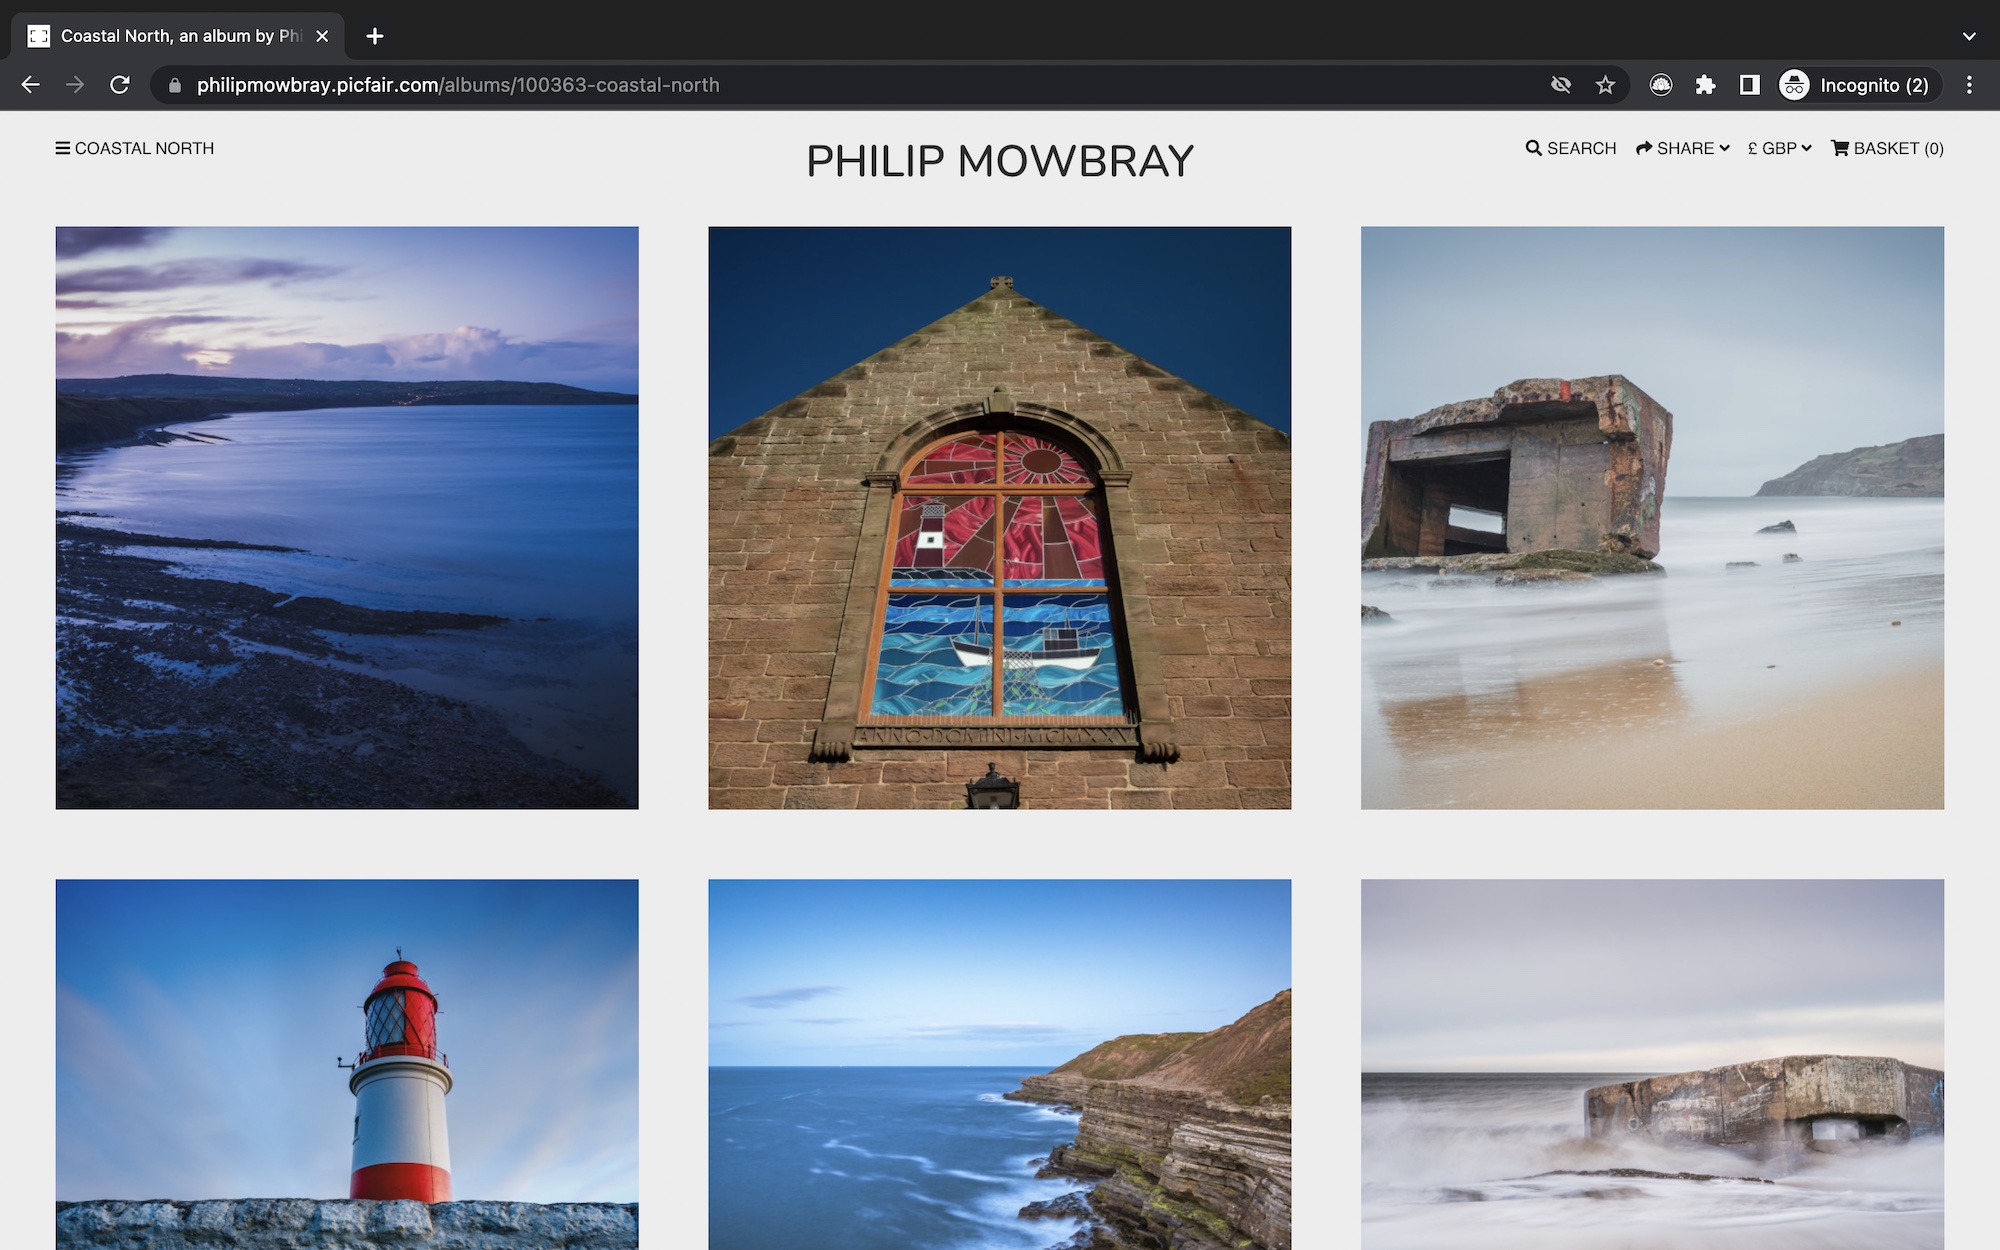The height and width of the screenshot is (1250, 2000).
Task: Open the browser Extensions puzzle icon
Action: 1705,85
